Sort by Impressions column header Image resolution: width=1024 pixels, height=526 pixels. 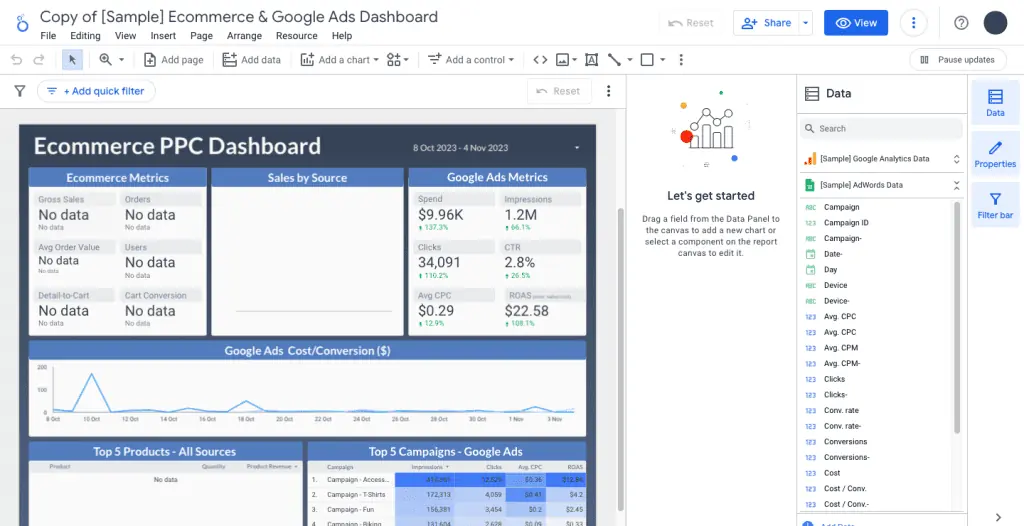click(430, 467)
